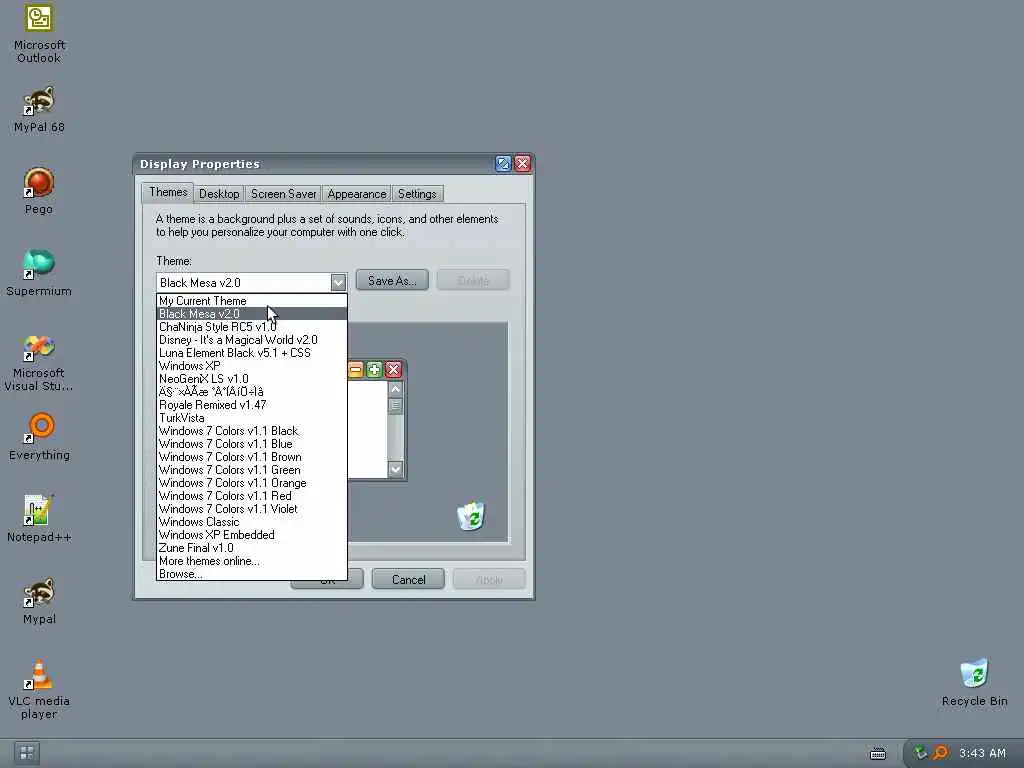Pick the TurkVista theme

point(252,418)
